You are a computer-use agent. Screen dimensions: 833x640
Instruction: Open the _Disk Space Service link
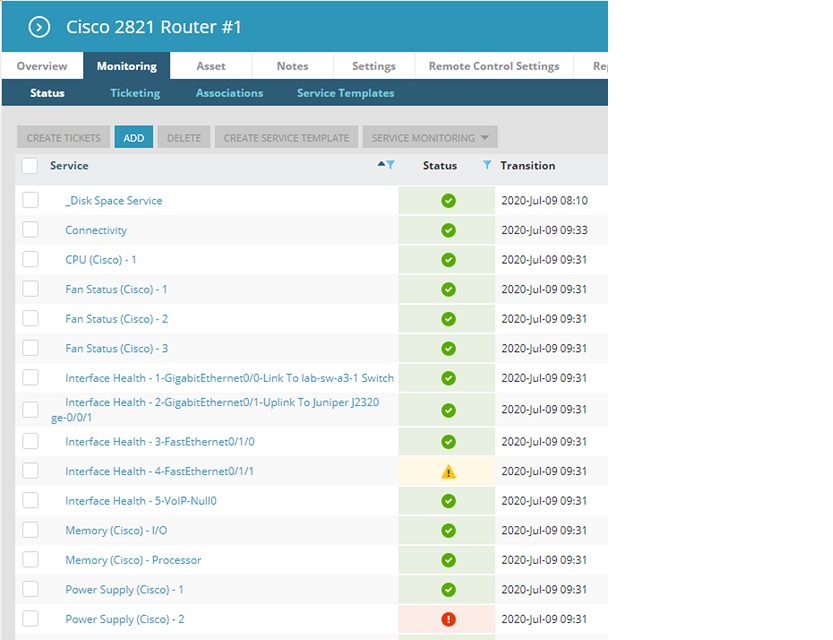(x=114, y=201)
